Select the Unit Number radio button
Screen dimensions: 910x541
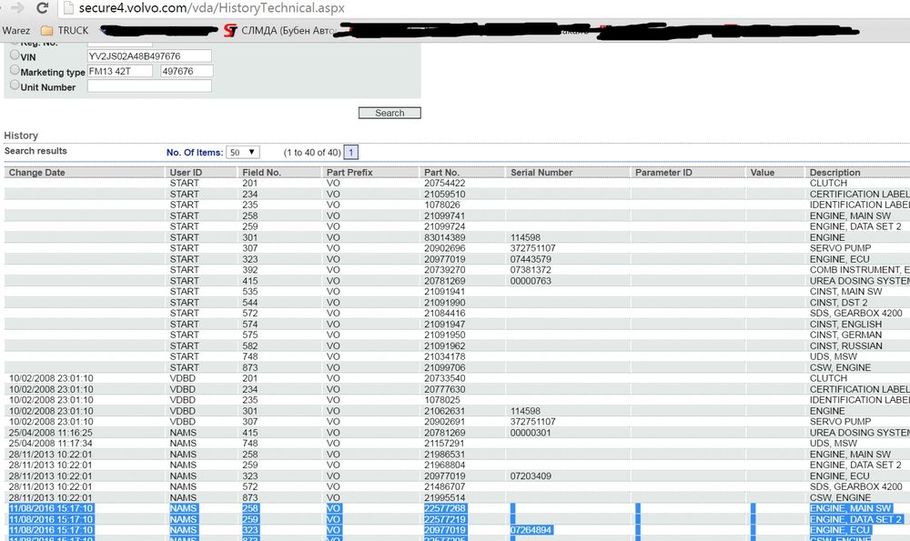[15, 85]
